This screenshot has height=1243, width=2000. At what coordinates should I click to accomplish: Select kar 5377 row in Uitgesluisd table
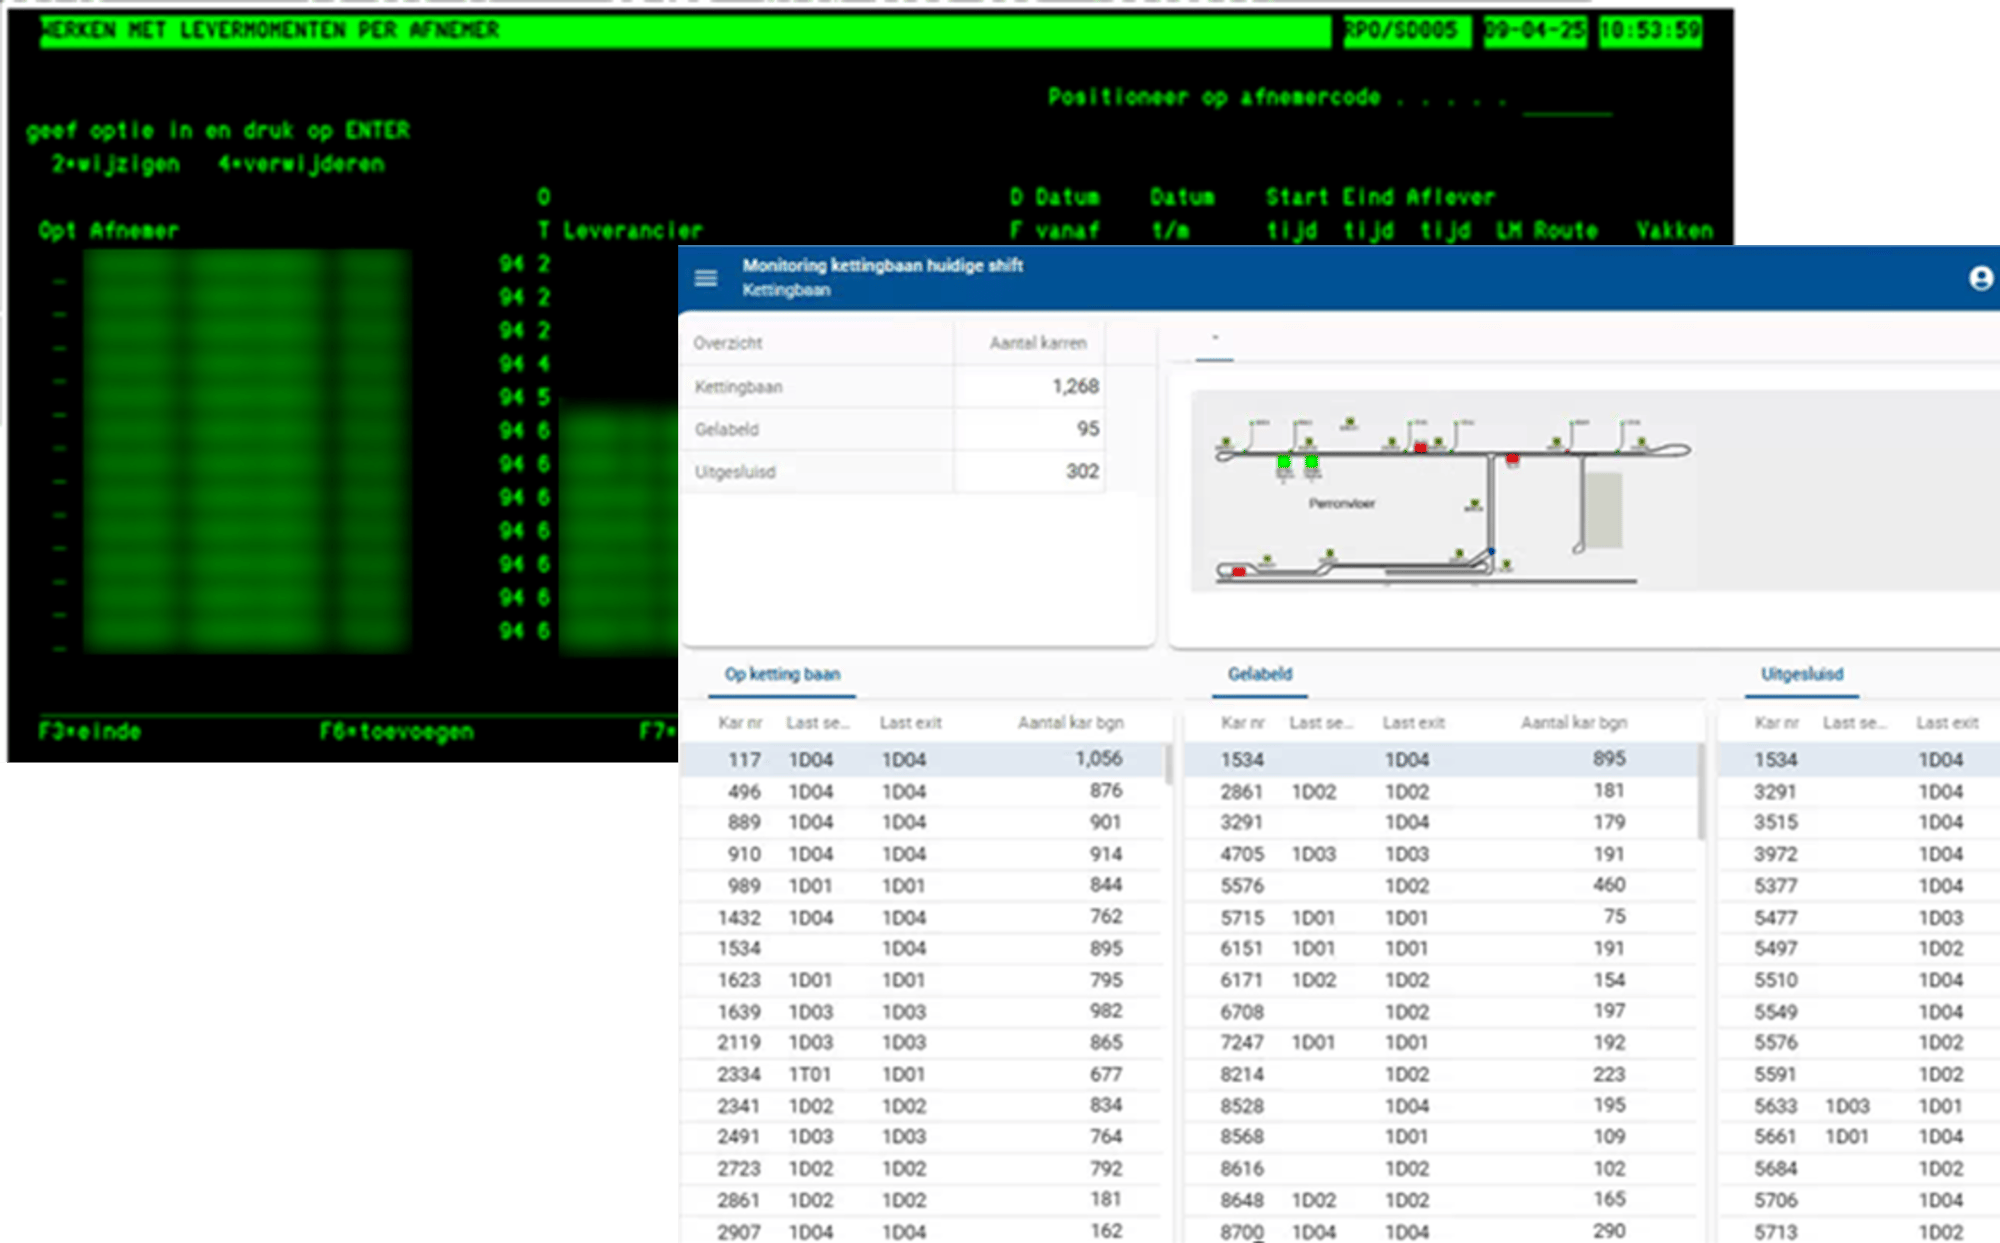(x=1859, y=885)
